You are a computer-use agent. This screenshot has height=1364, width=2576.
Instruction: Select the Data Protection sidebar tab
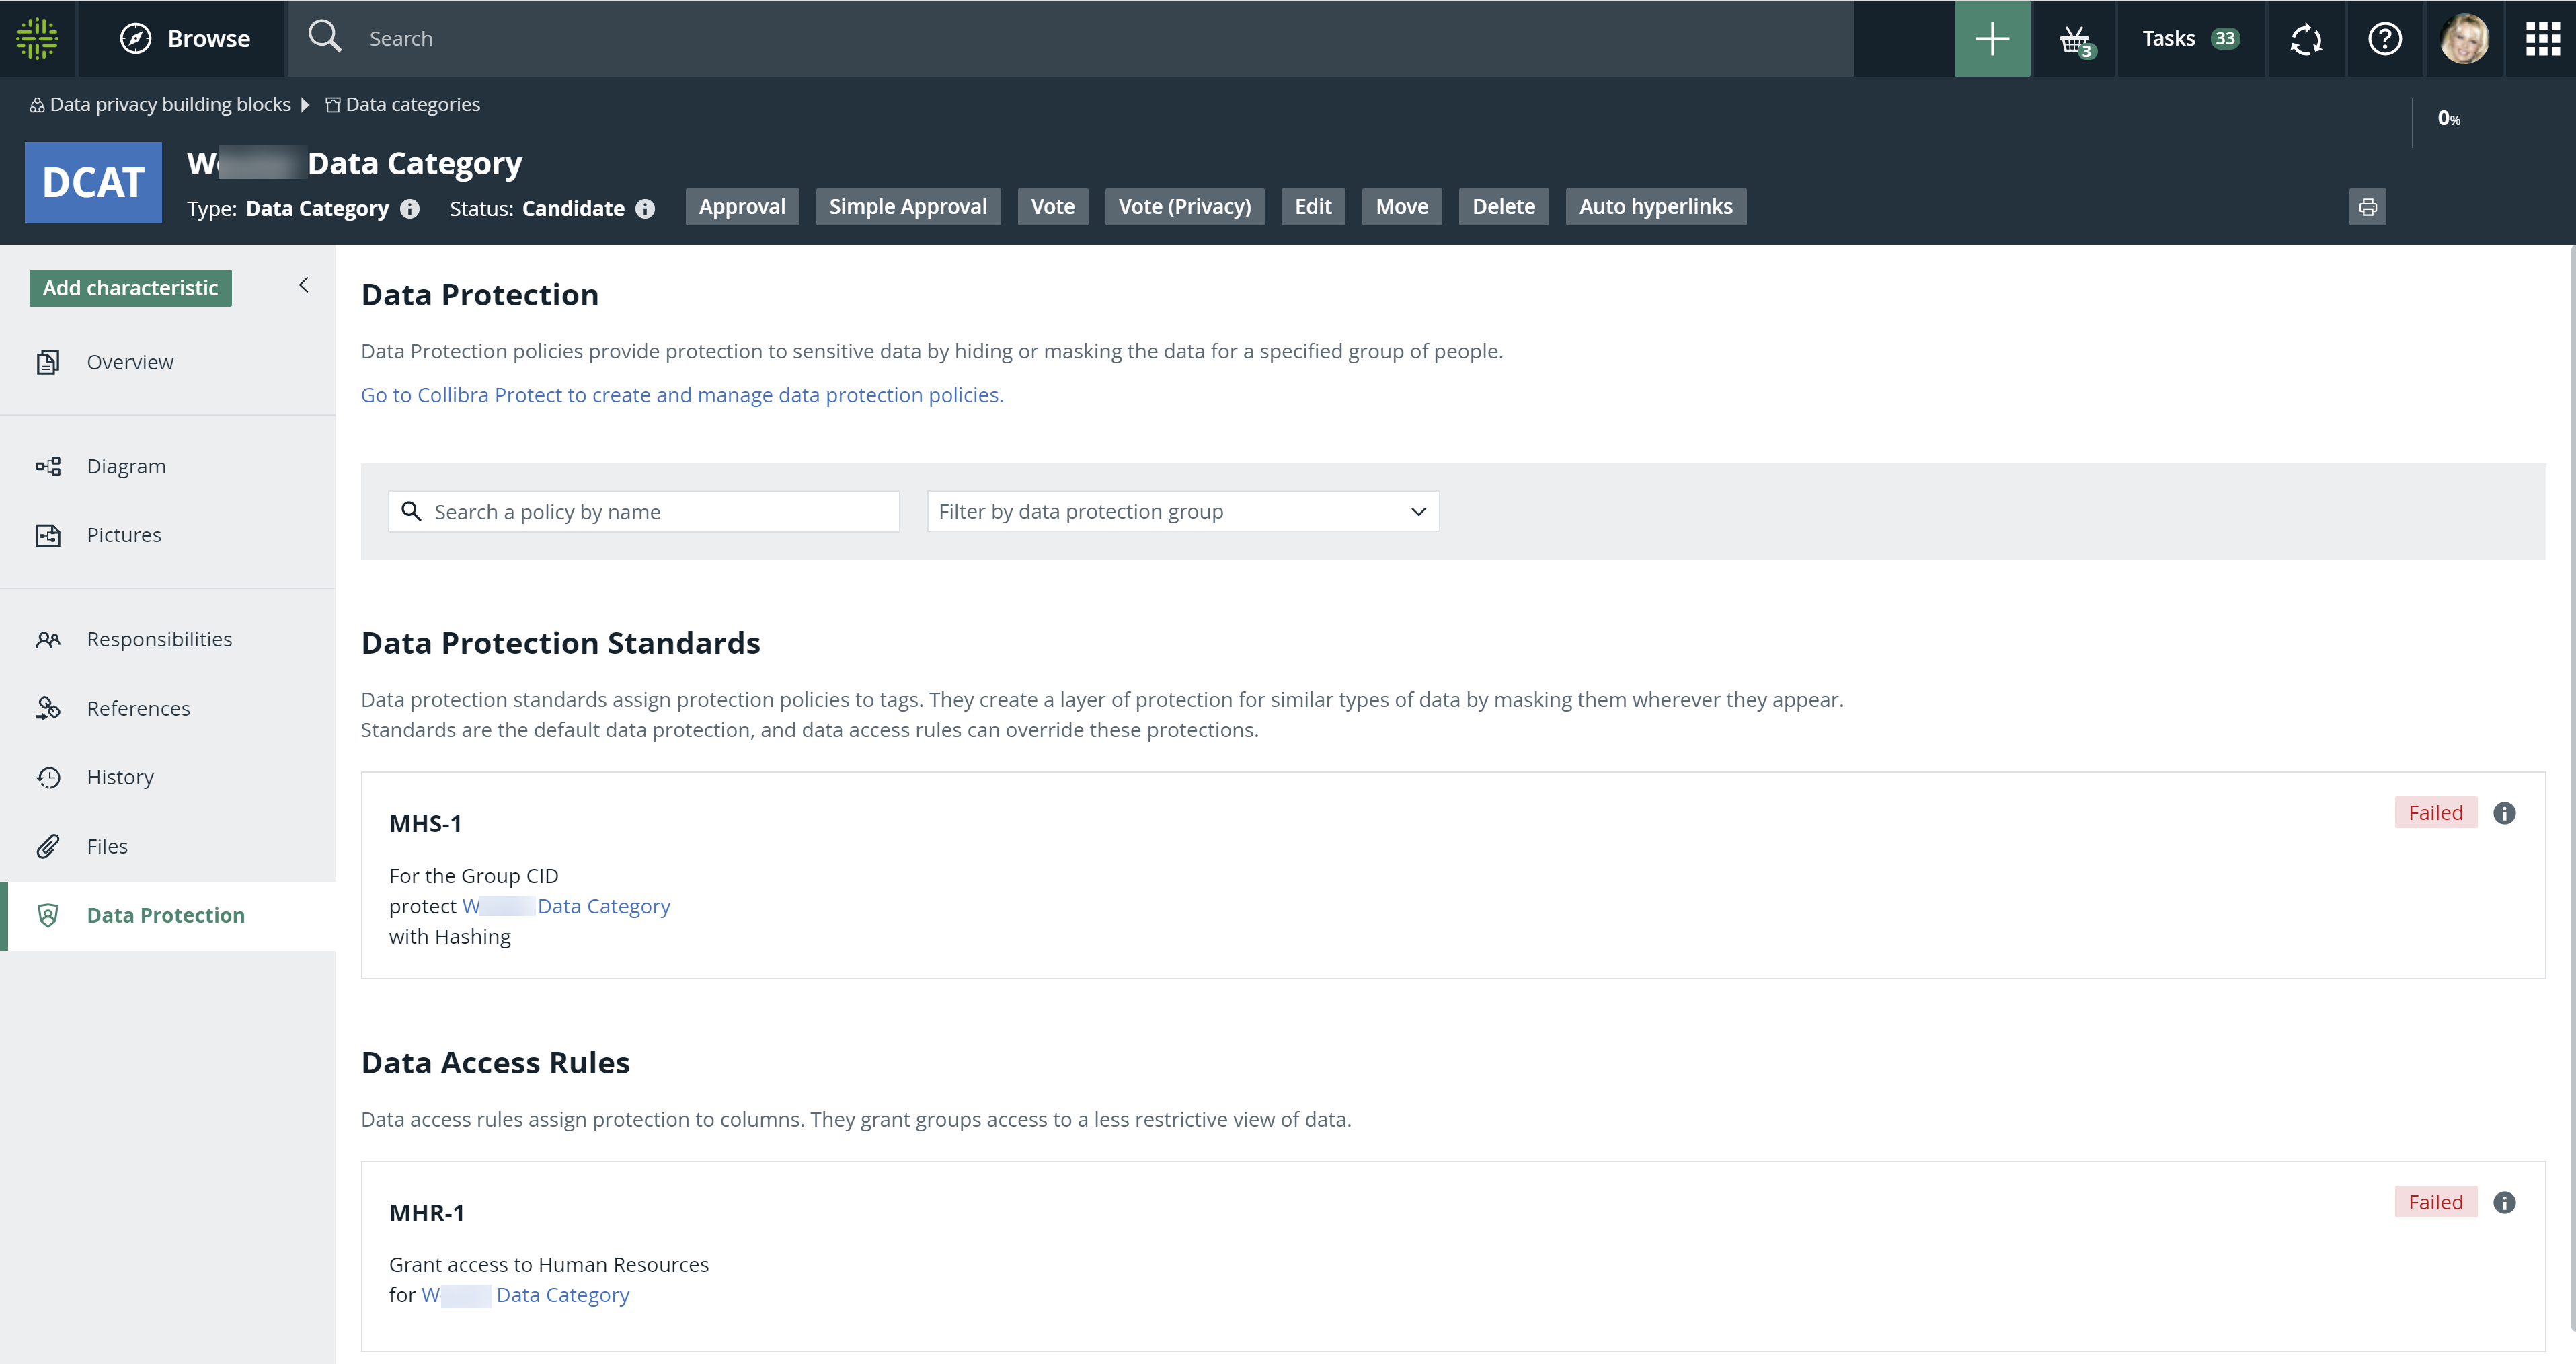(x=165, y=914)
